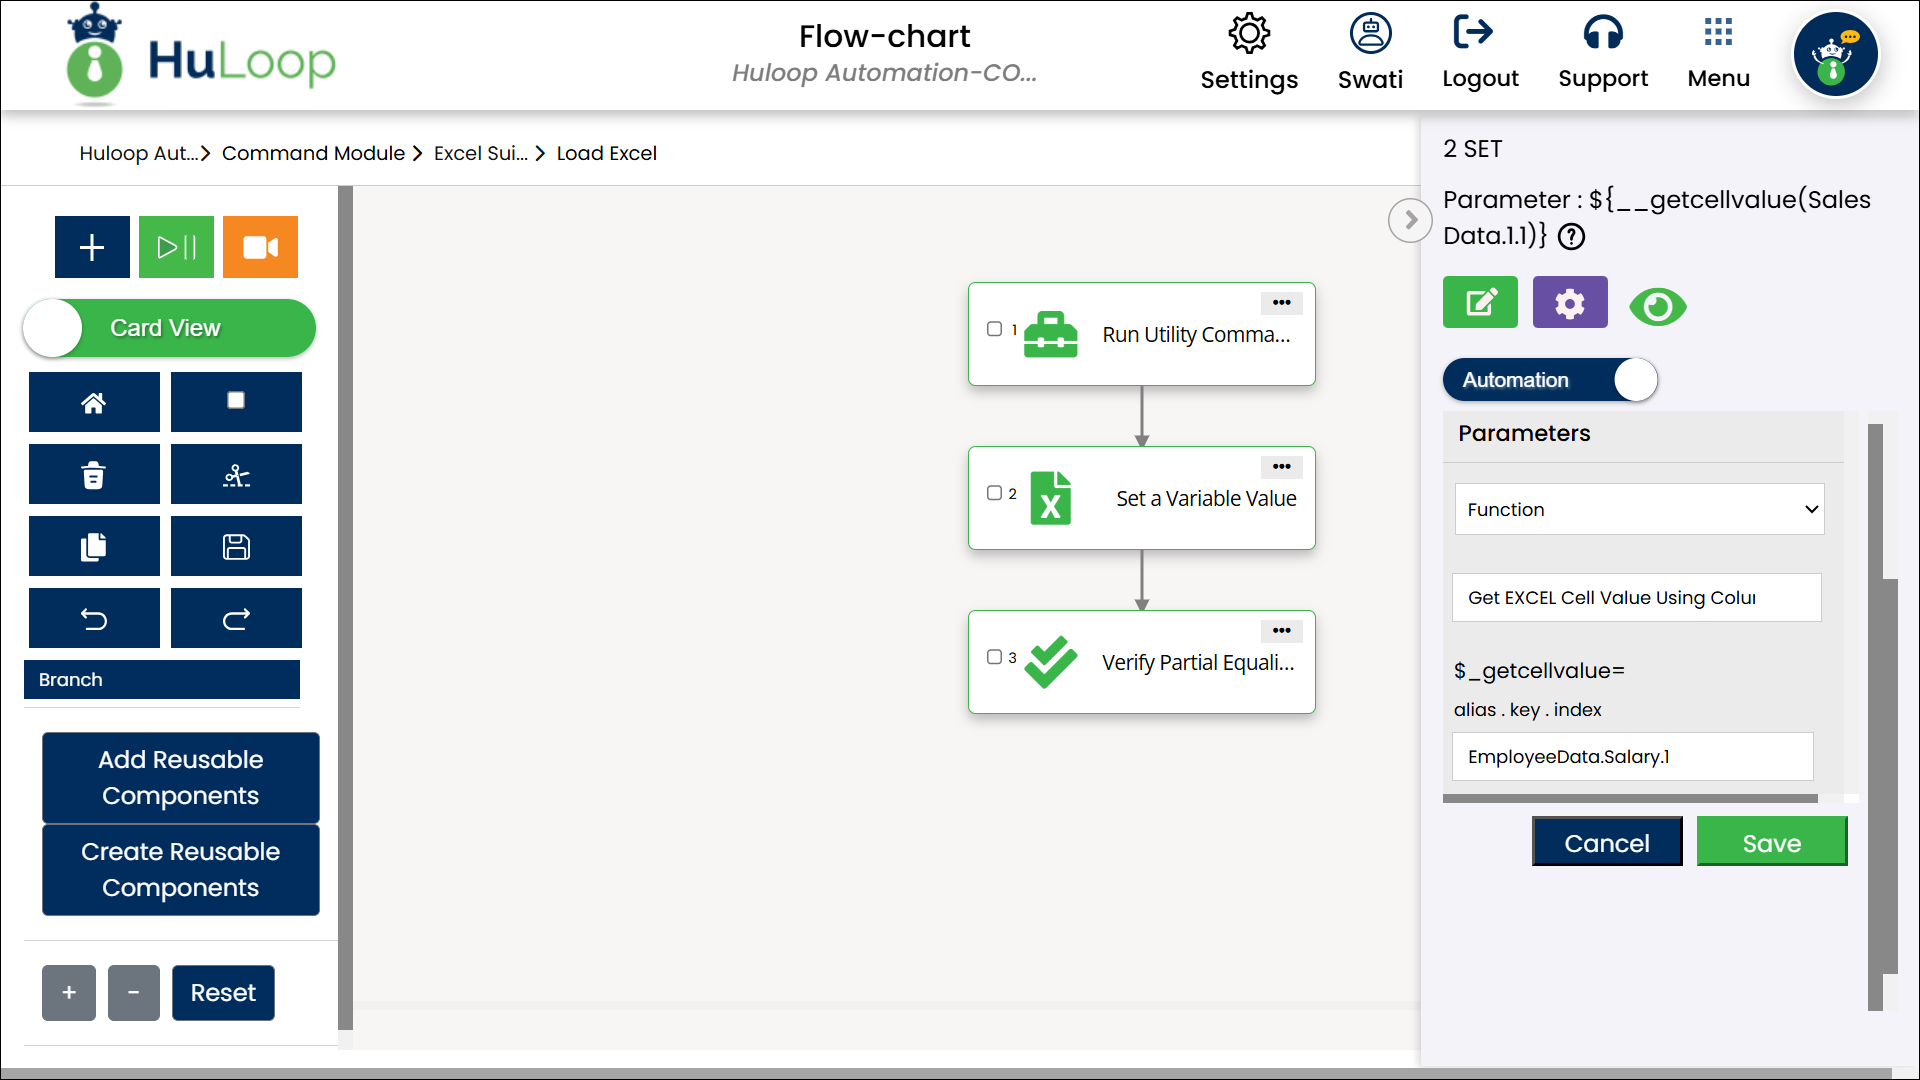This screenshot has height=1080, width=1920.
Task: Check the Set a Variable Value step checkbox
Action: [994, 493]
